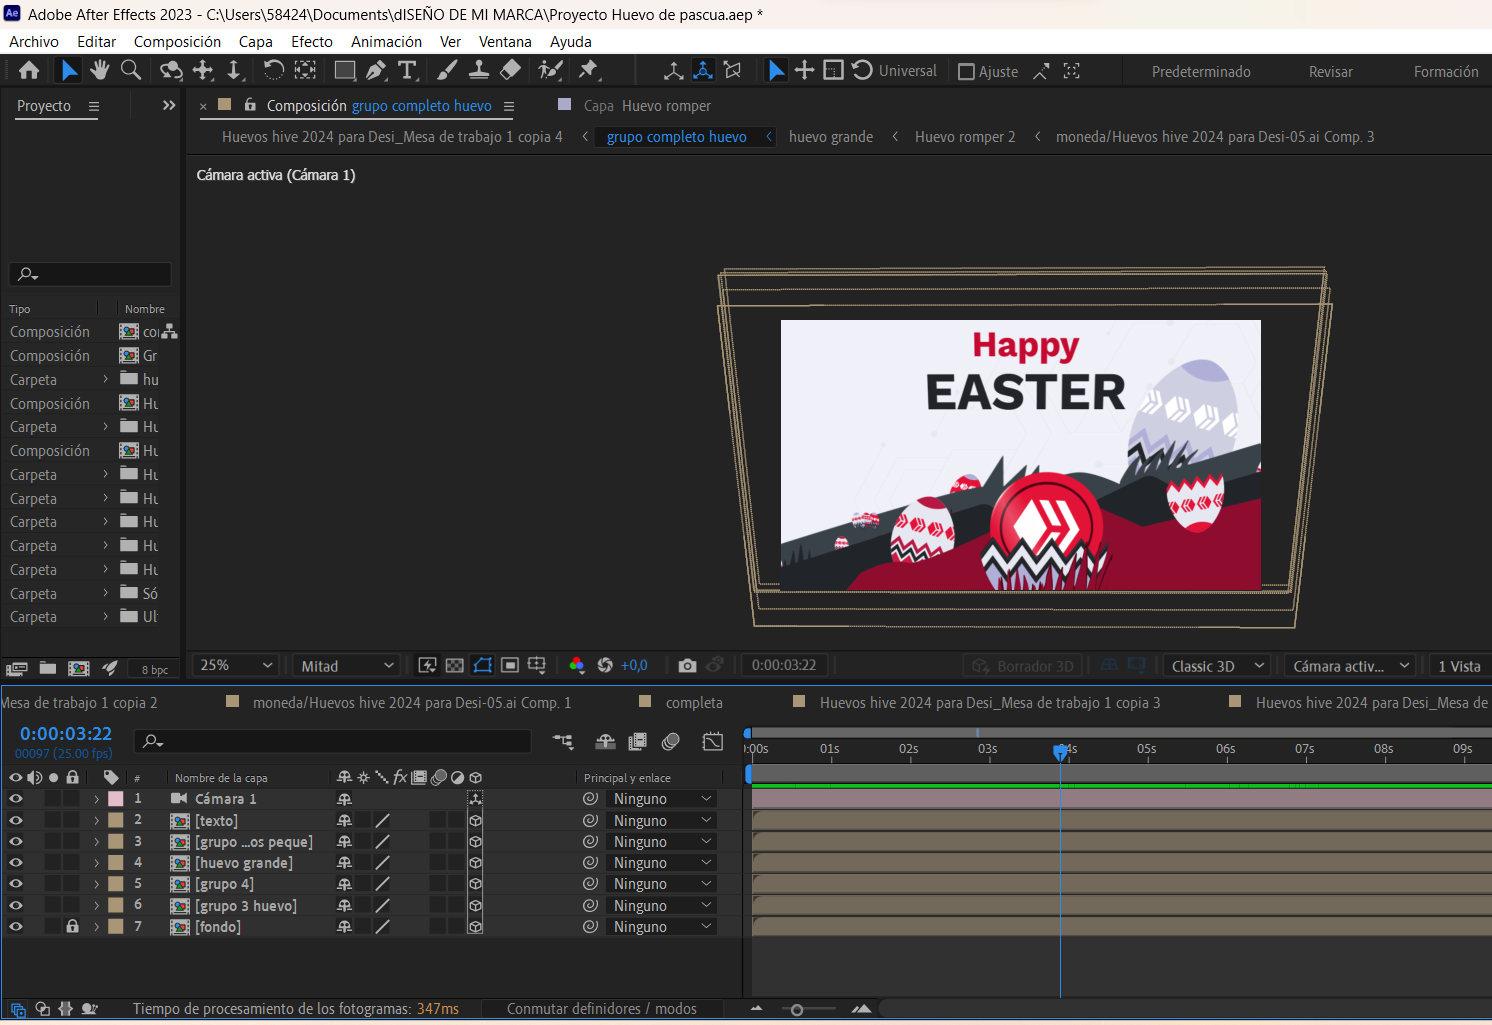Enable the Ajuste snapping checkbox
This screenshot has height=1025, width=1492.
(966, 72)
